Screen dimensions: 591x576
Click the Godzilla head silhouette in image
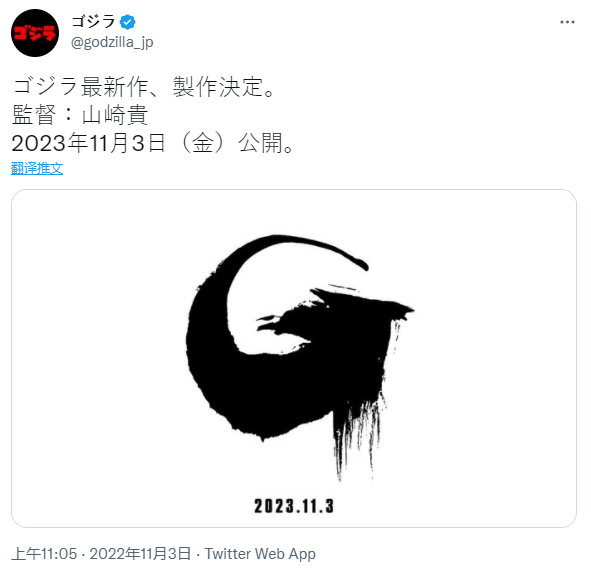coord(335,315)
